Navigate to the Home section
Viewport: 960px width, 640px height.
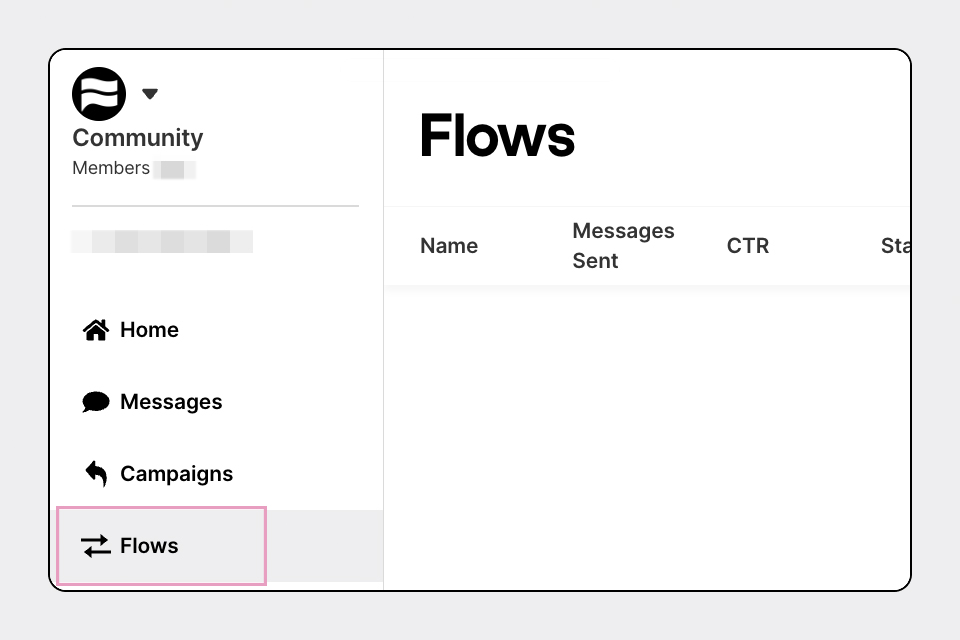[x=148, y=329]
